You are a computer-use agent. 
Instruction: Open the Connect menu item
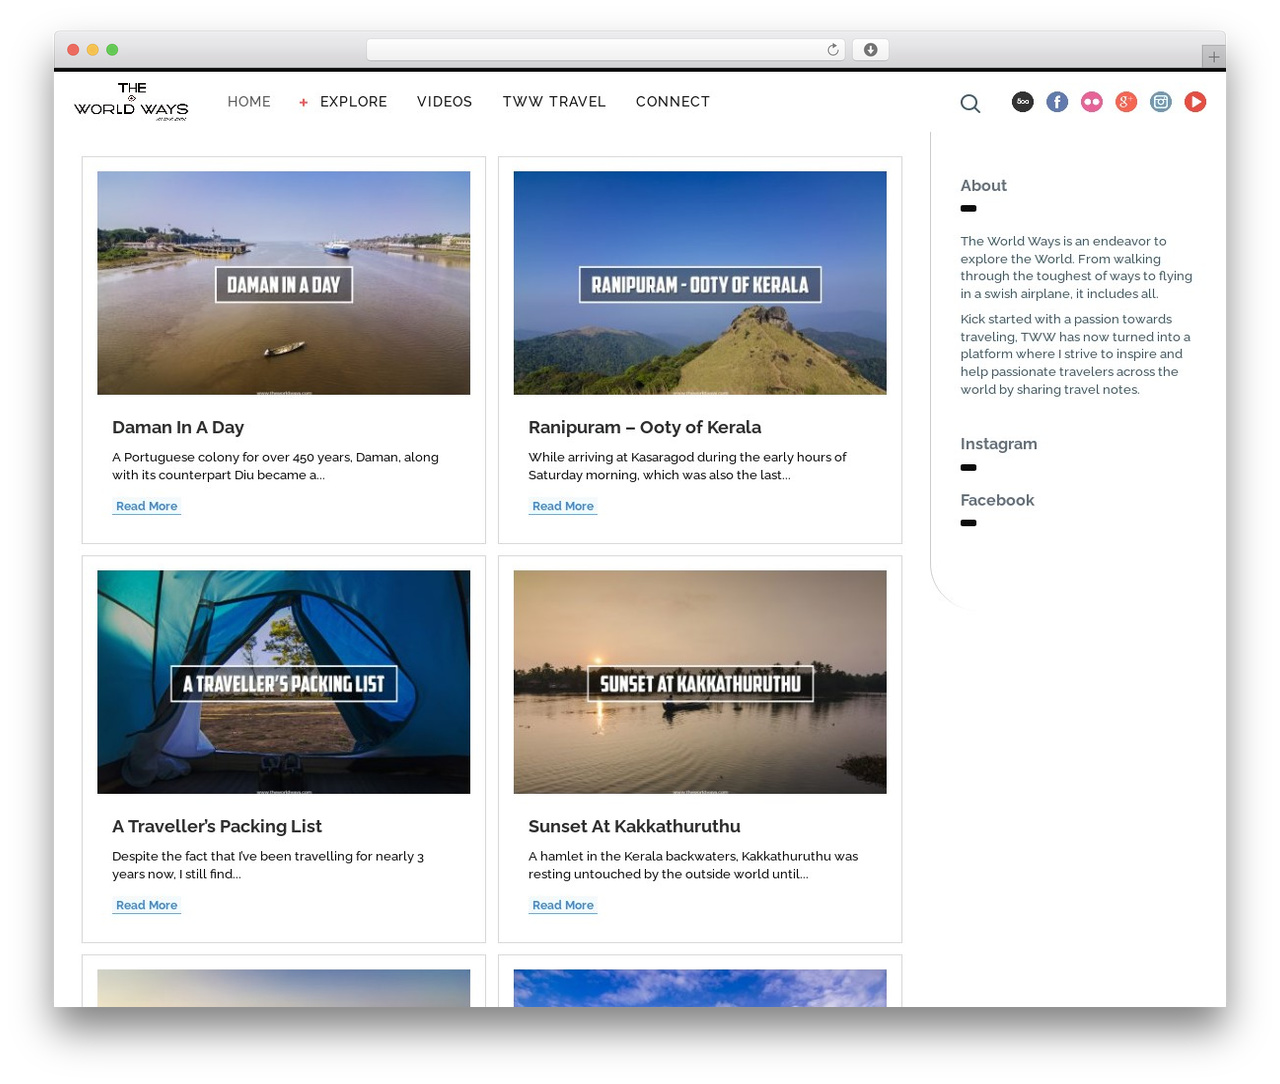click(673, 102)
